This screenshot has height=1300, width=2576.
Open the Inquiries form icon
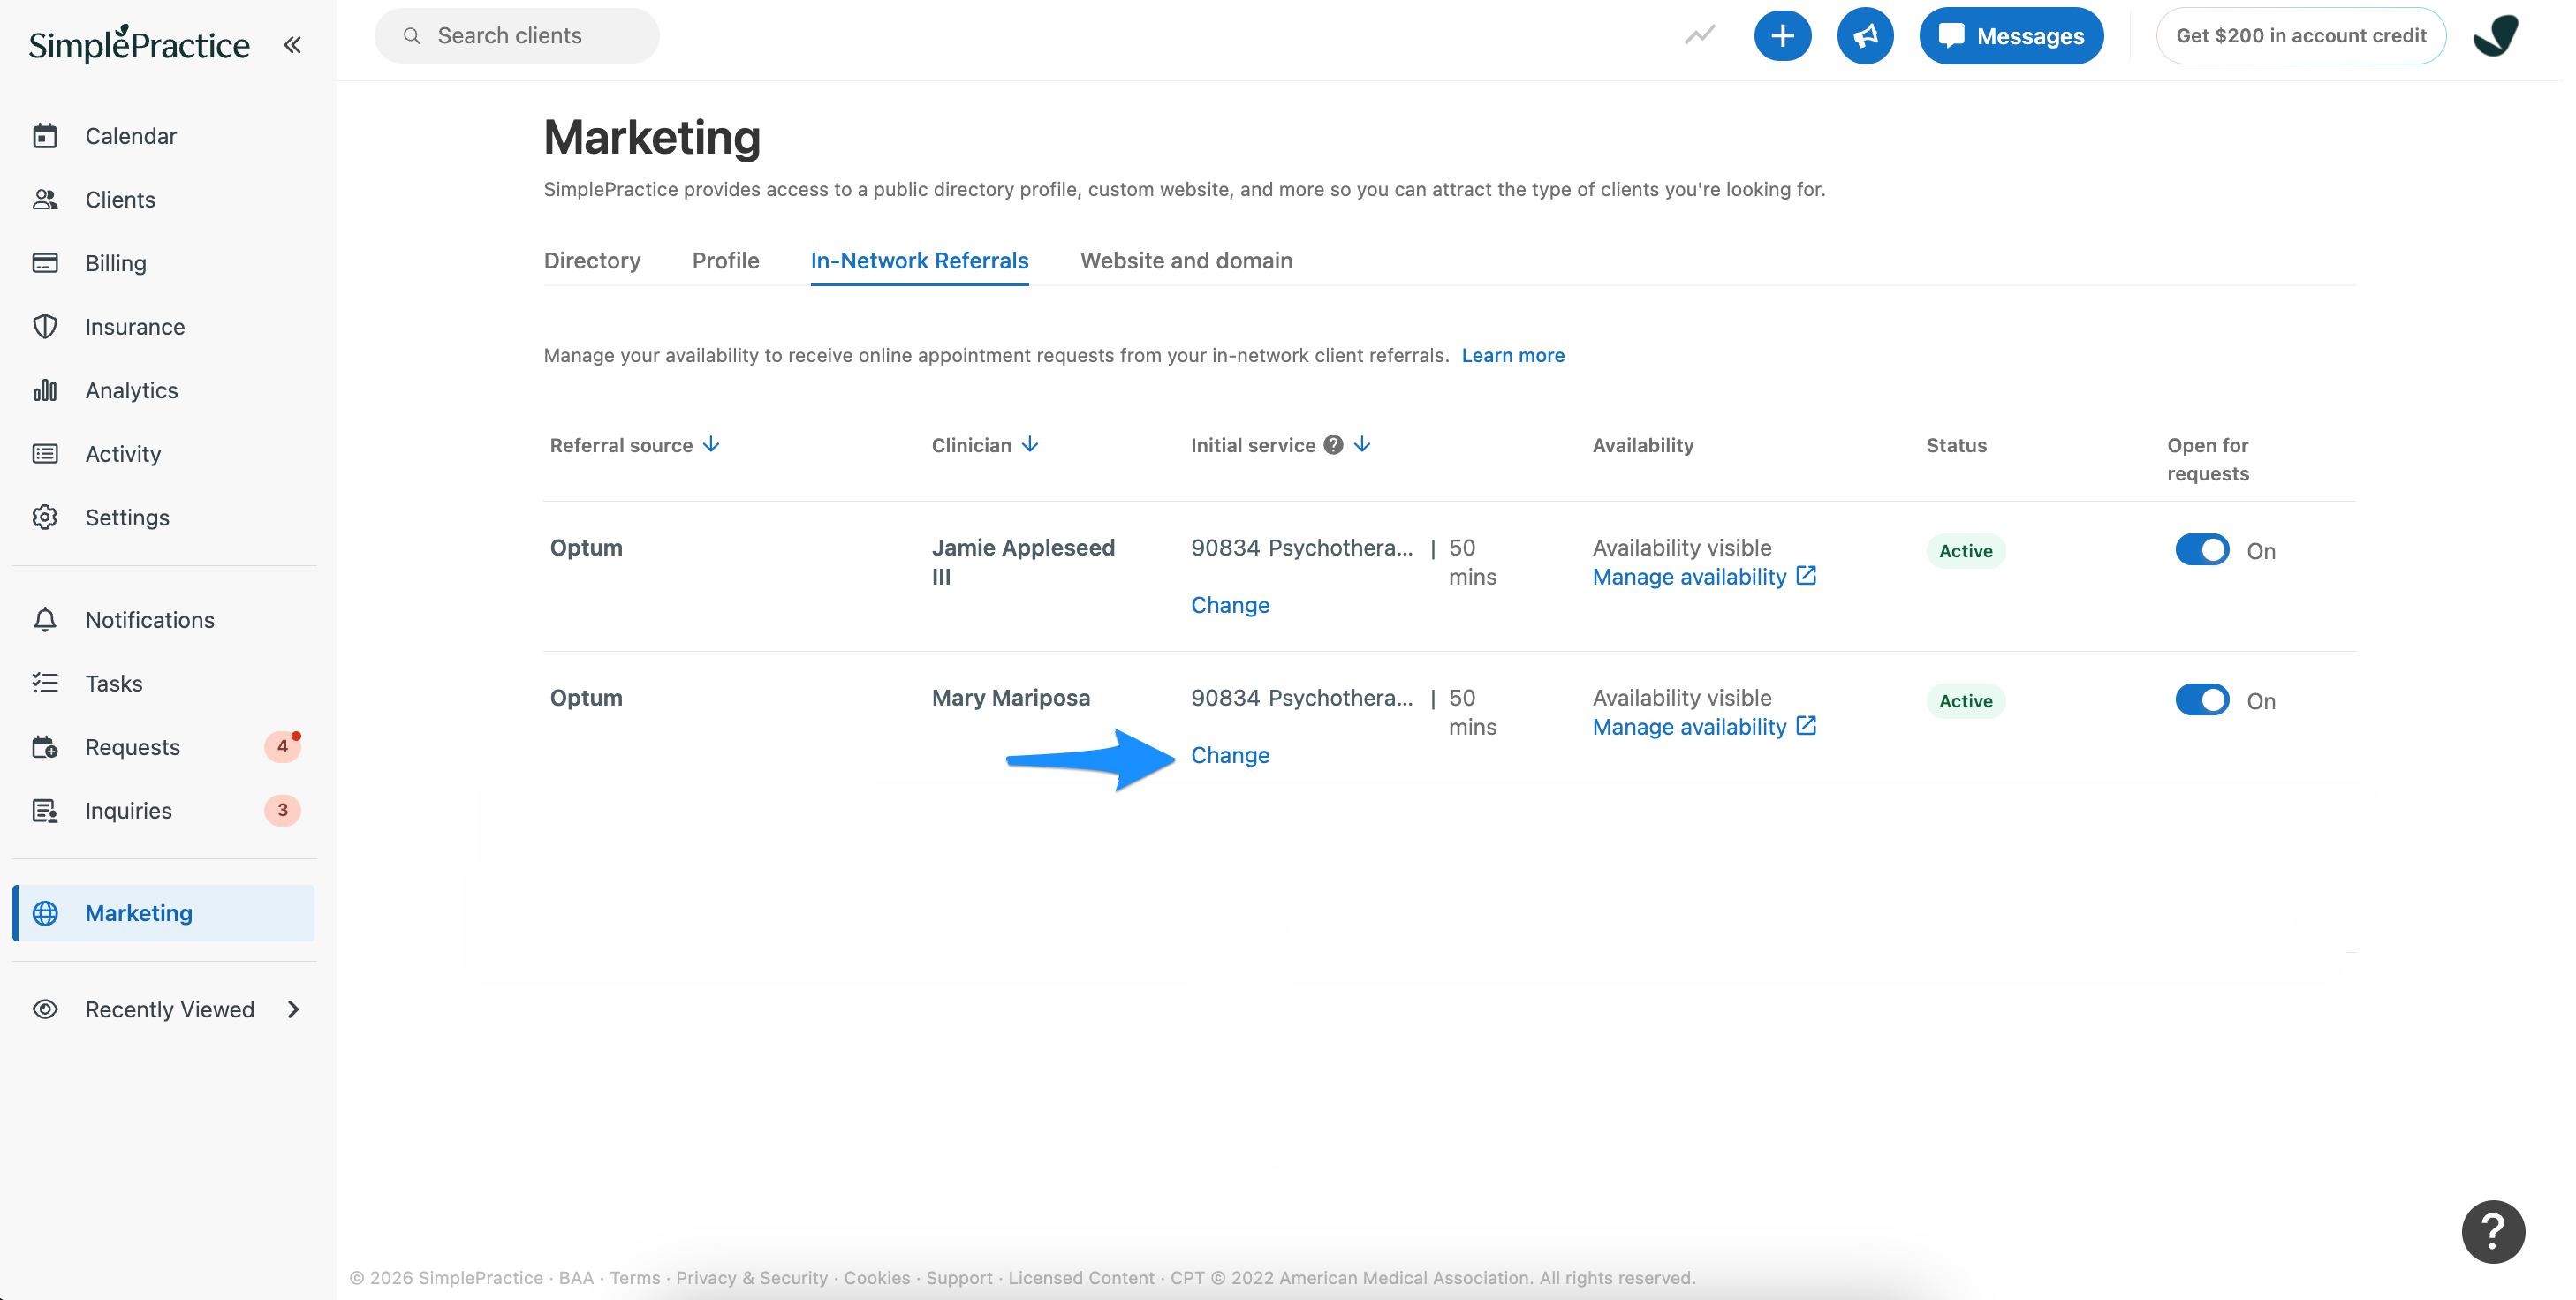(45, 810)
